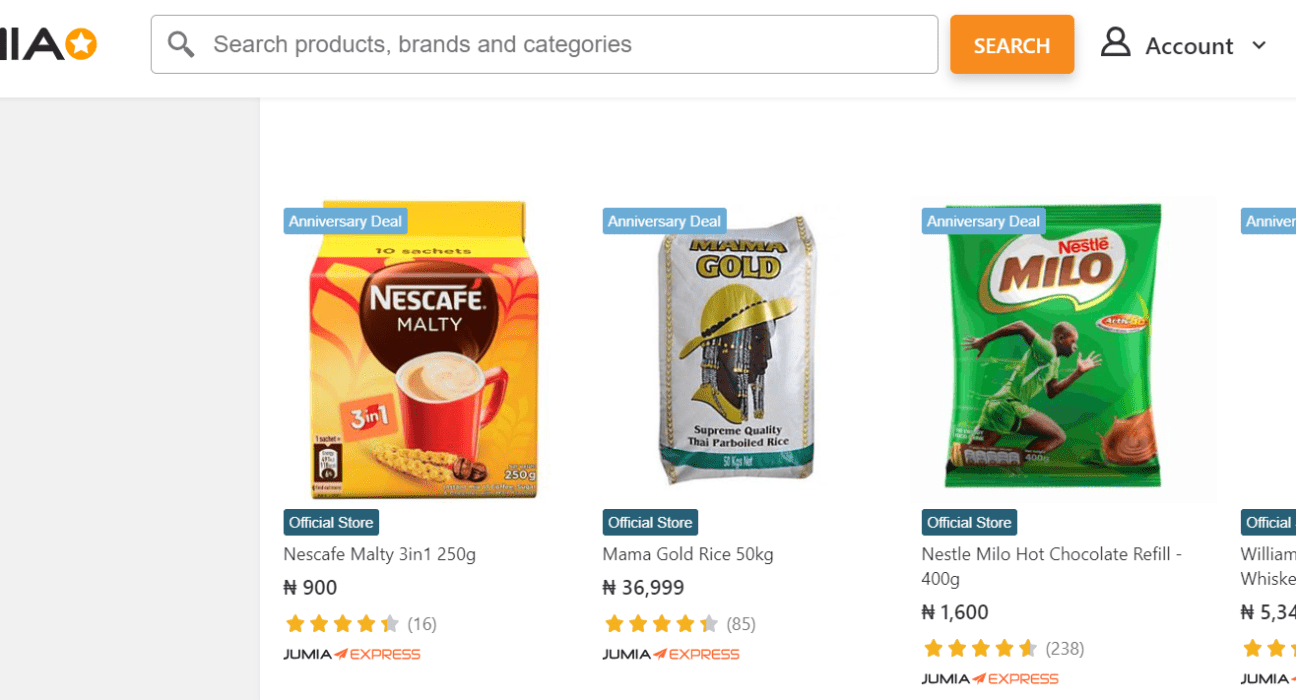Open the Mama Gold Rice product image
The width and height of the screenshot is (1296, 700).
tap(738, 350)
